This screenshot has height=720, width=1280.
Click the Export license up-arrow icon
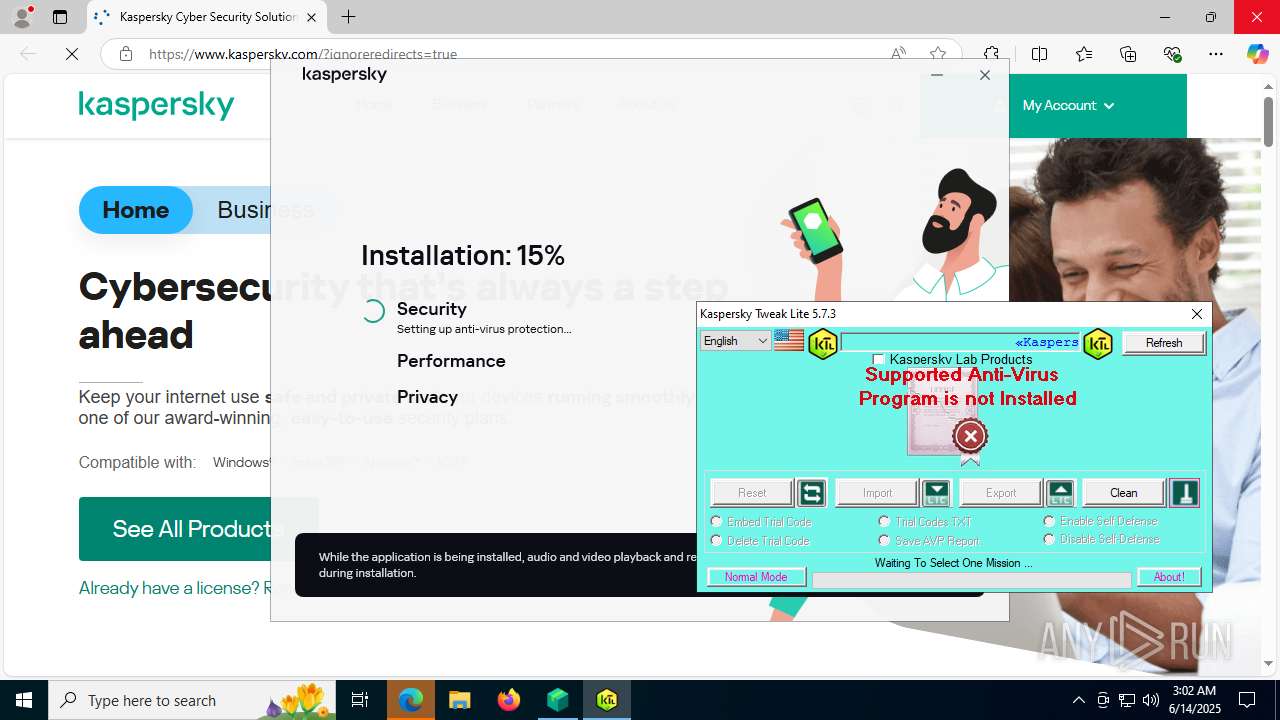(1060, 493)
